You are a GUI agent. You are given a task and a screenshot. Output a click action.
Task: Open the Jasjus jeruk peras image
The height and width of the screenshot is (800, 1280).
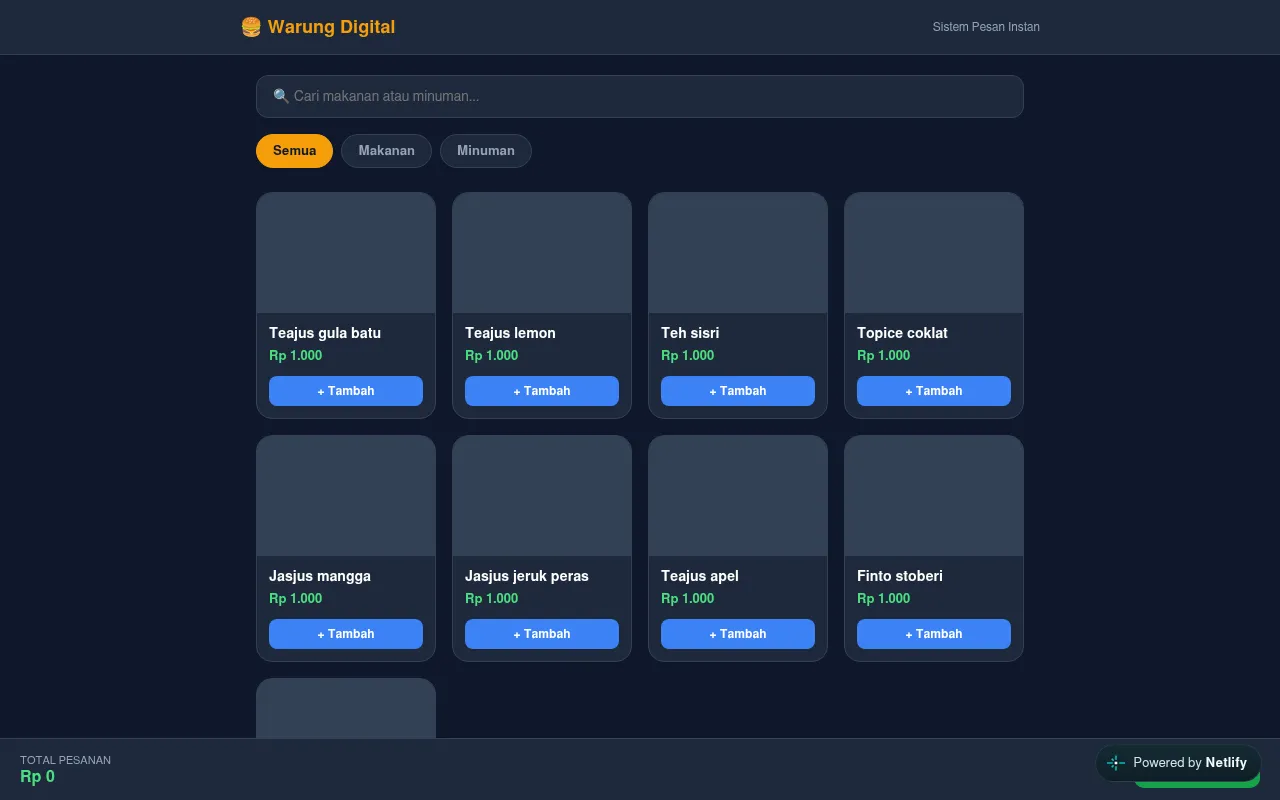click(x=542, y=496)
